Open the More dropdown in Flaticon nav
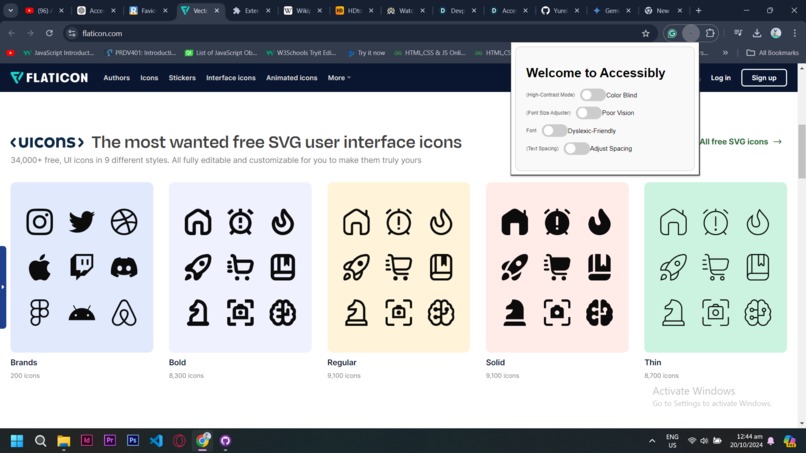Image resolution: width=806 pixels, height=453 pixels. click(339, 78)
